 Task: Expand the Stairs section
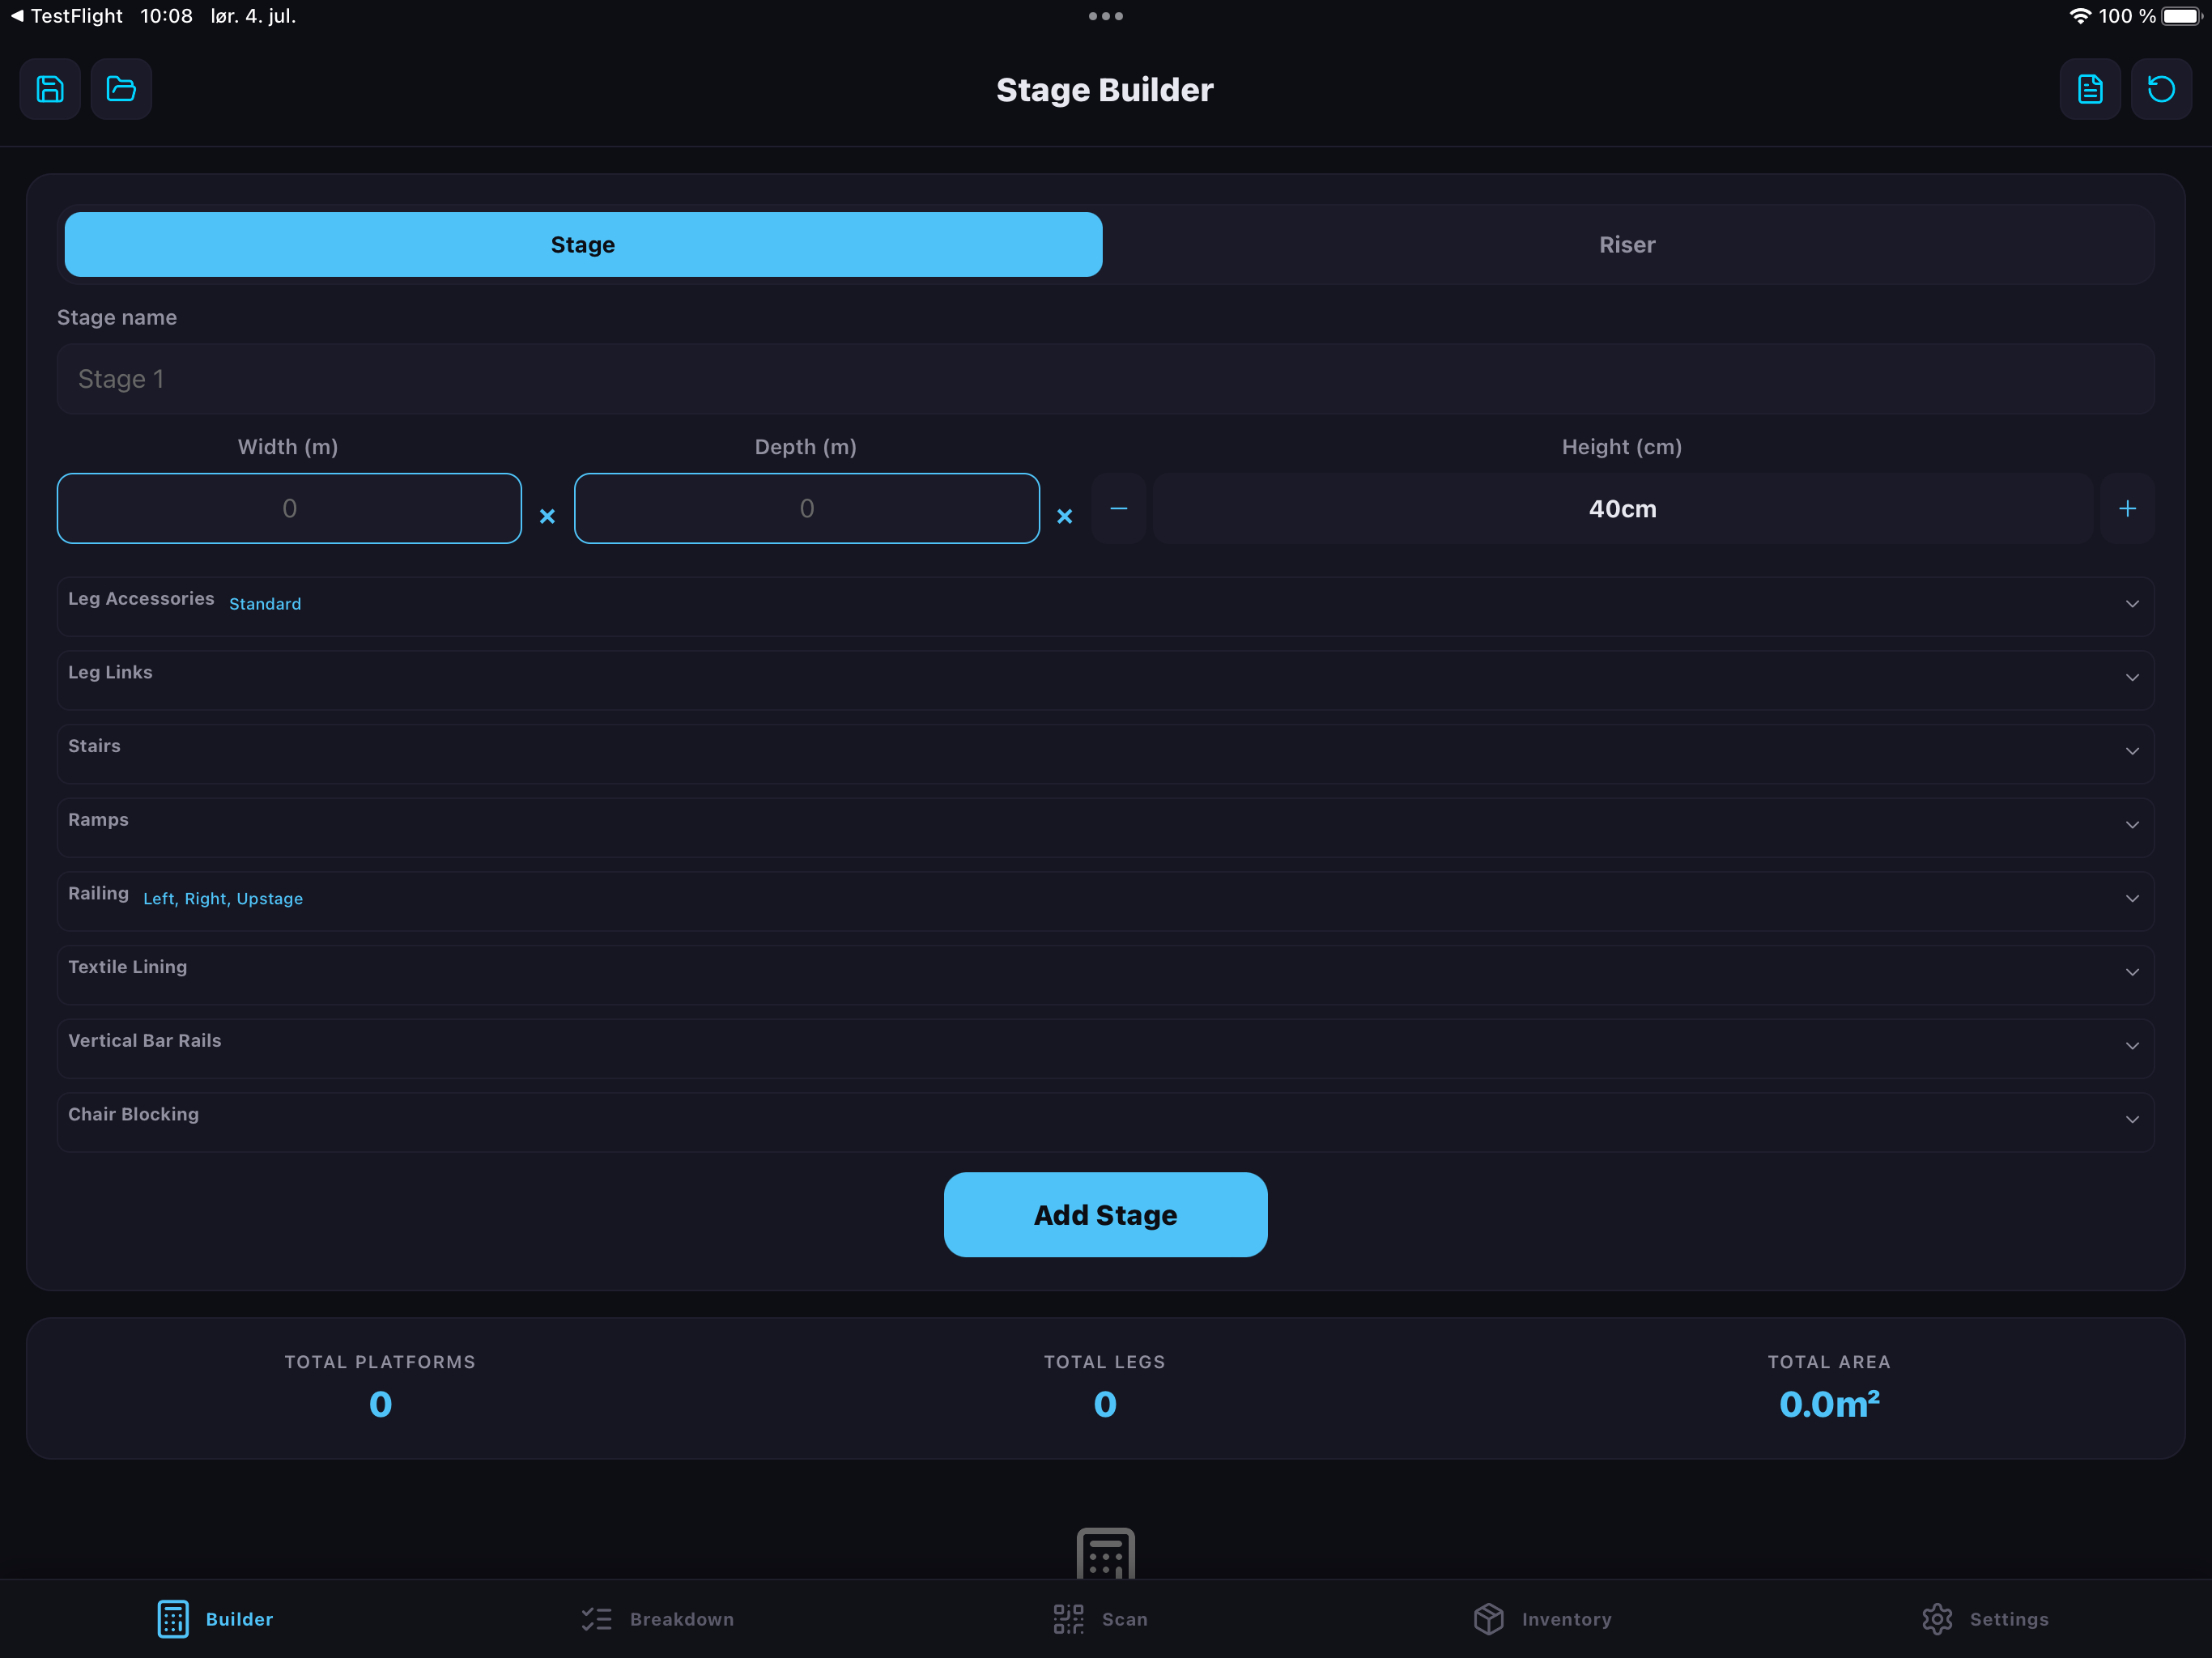pos(1105,752)
